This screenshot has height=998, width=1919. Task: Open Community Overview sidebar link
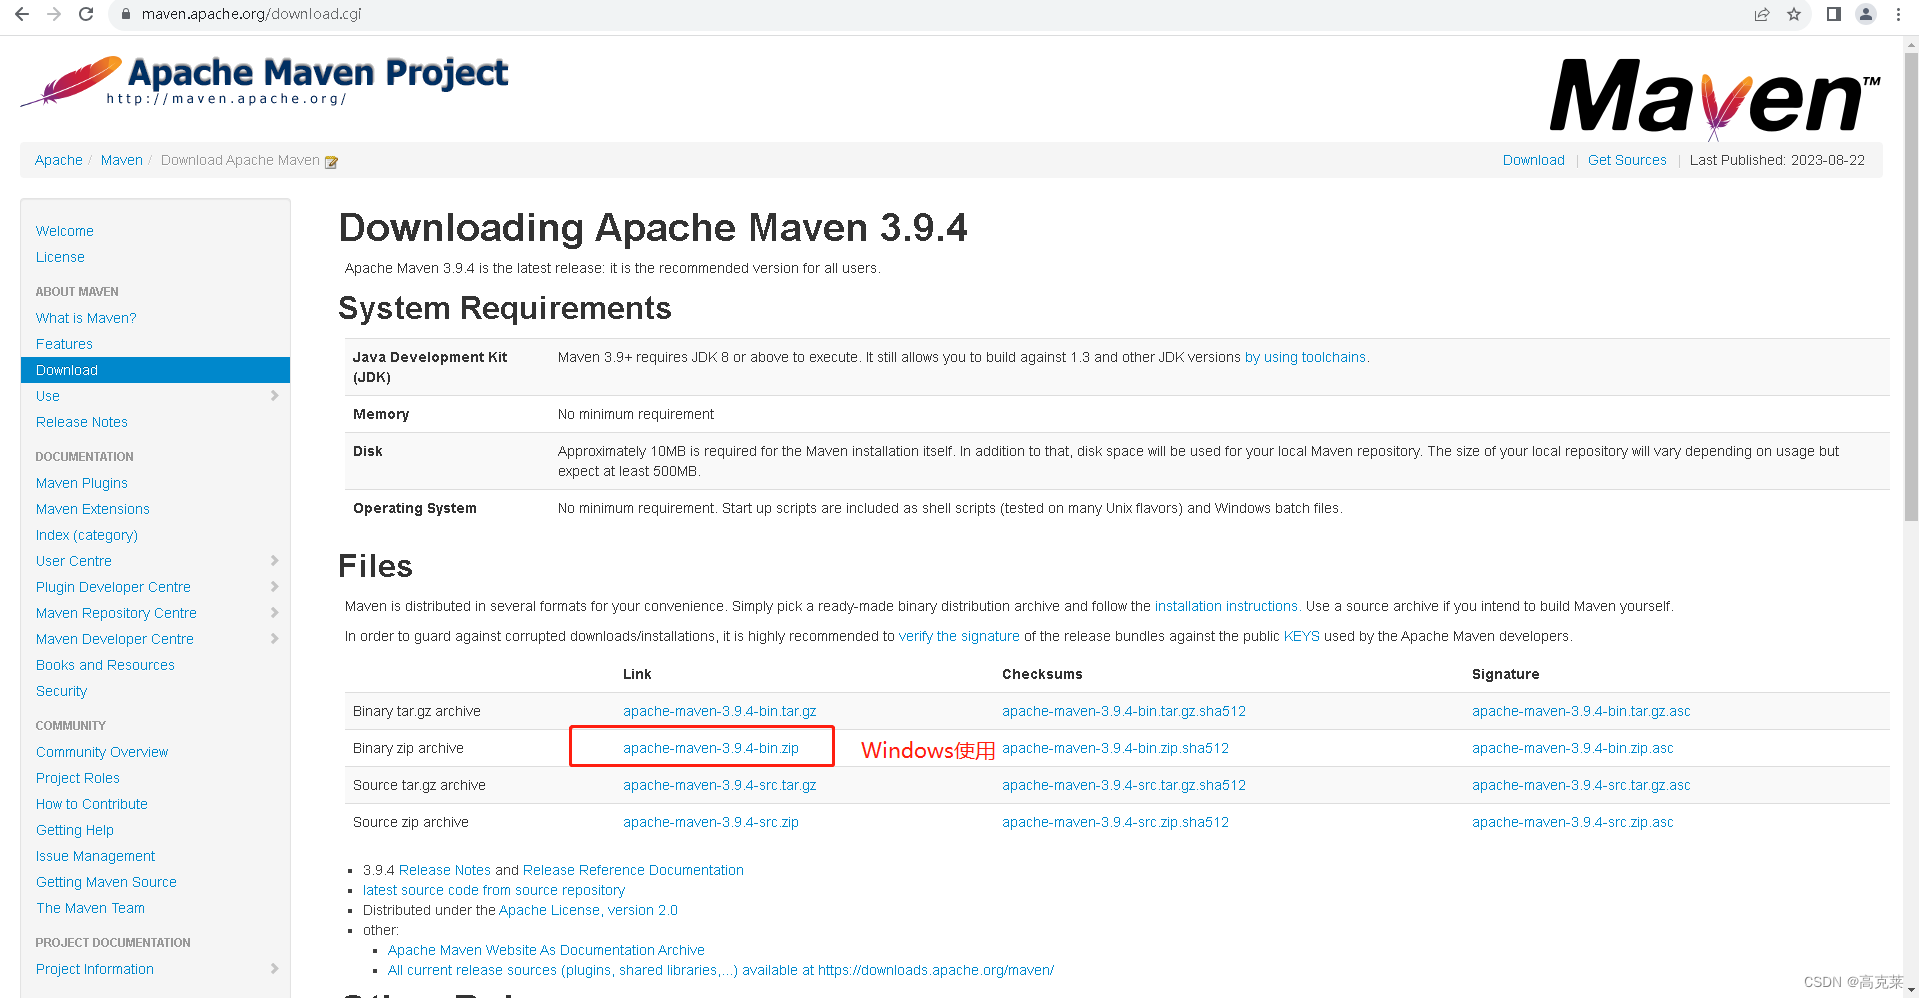coord(102,752)
